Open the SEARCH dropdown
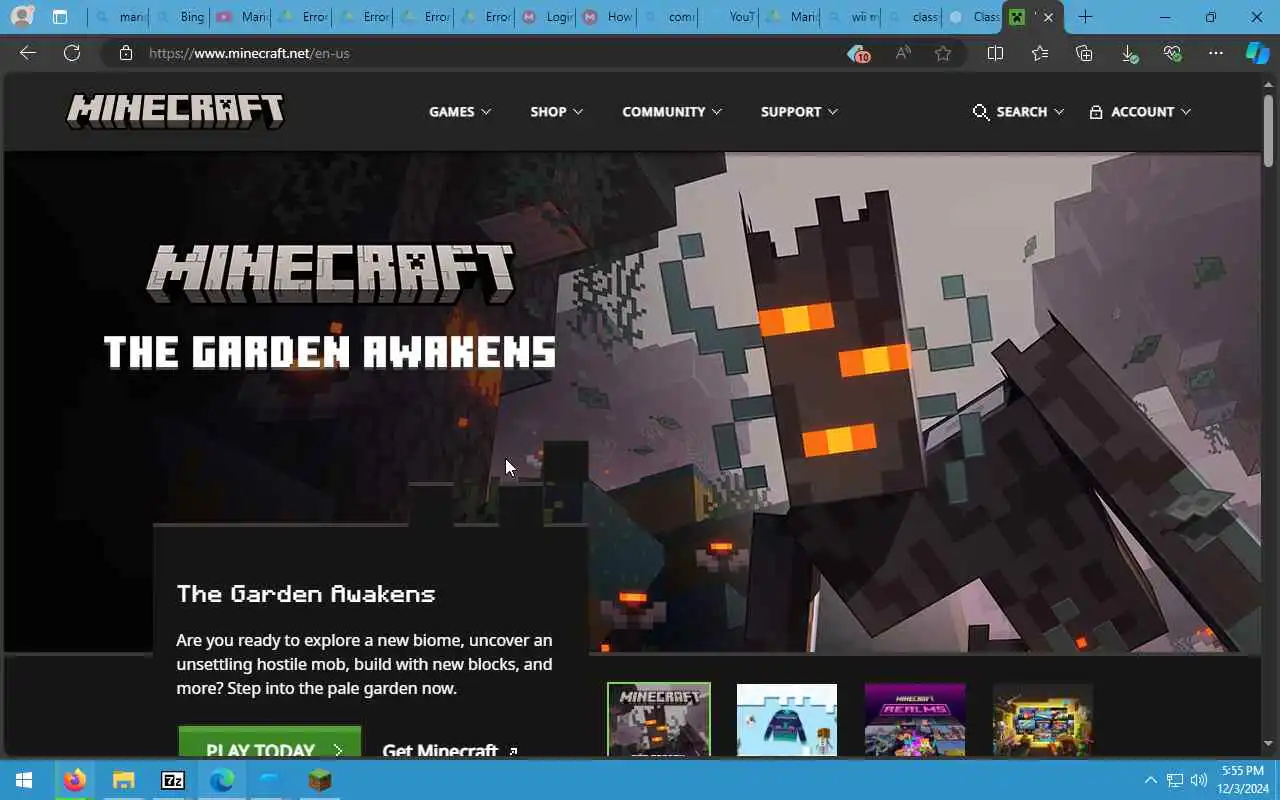 (1018, 112)
